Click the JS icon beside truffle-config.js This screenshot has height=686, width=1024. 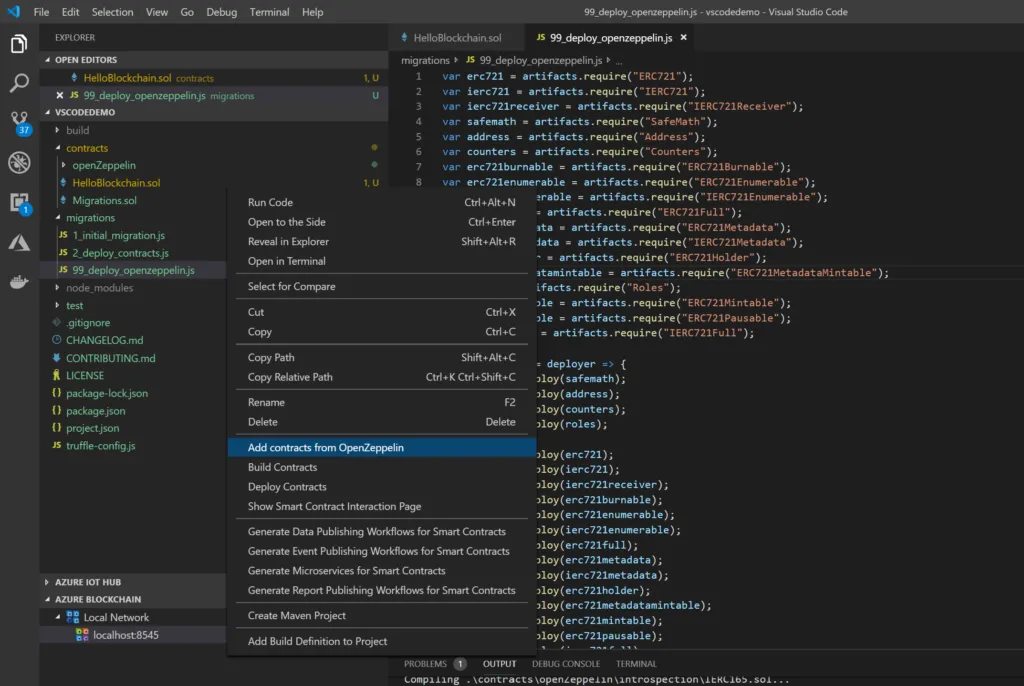[57, 446]
